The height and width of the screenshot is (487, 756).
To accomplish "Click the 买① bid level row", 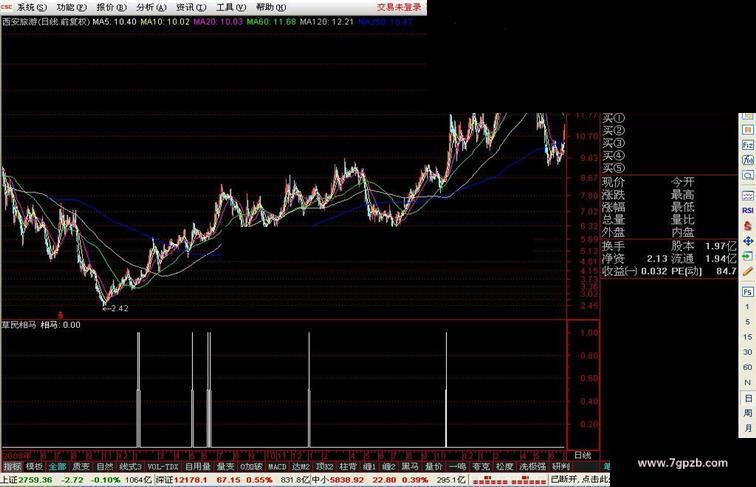I will [613, 118].
